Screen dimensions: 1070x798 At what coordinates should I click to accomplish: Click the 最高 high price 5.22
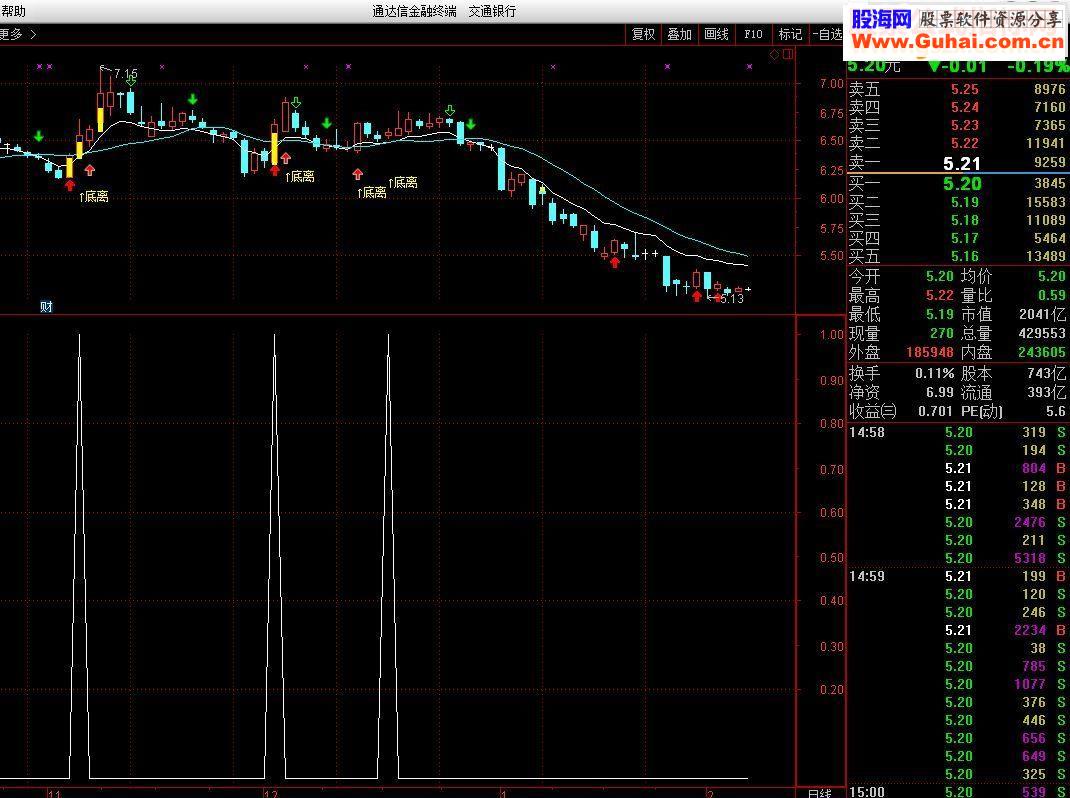[x=940, y=296]
